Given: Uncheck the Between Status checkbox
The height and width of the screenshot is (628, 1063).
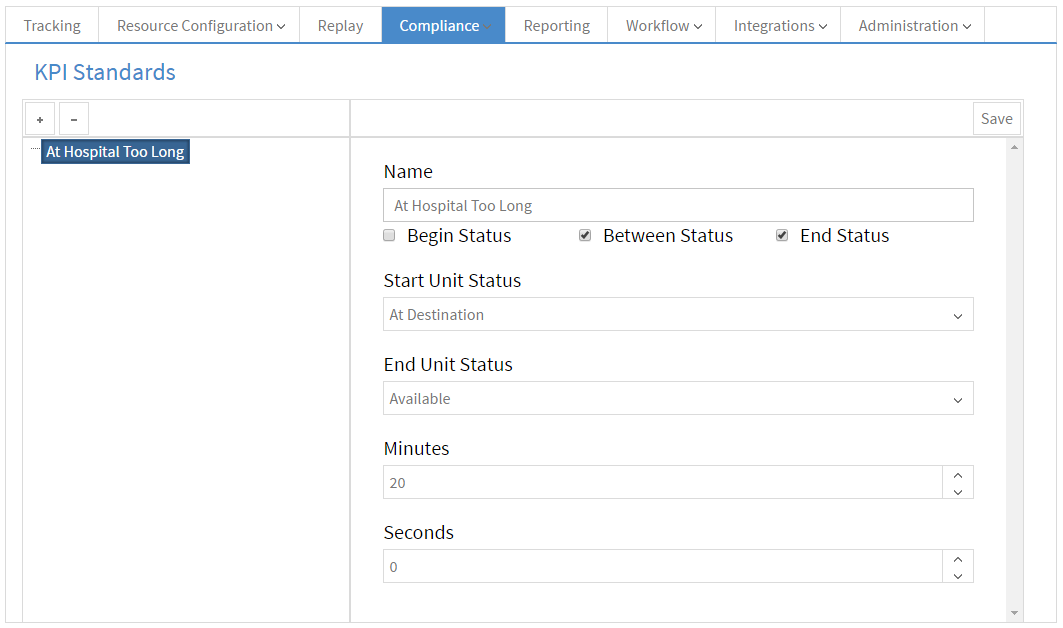Looking at the screenshot, I should click(585, 235).
